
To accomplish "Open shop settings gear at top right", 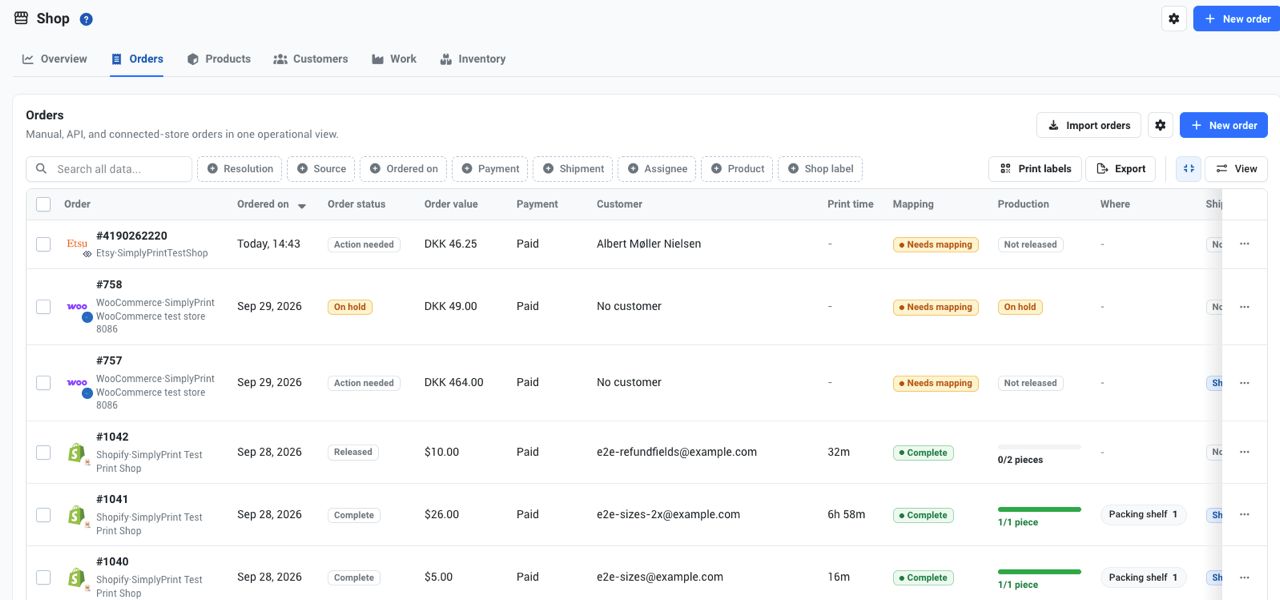I will (x=1174, y=19).
